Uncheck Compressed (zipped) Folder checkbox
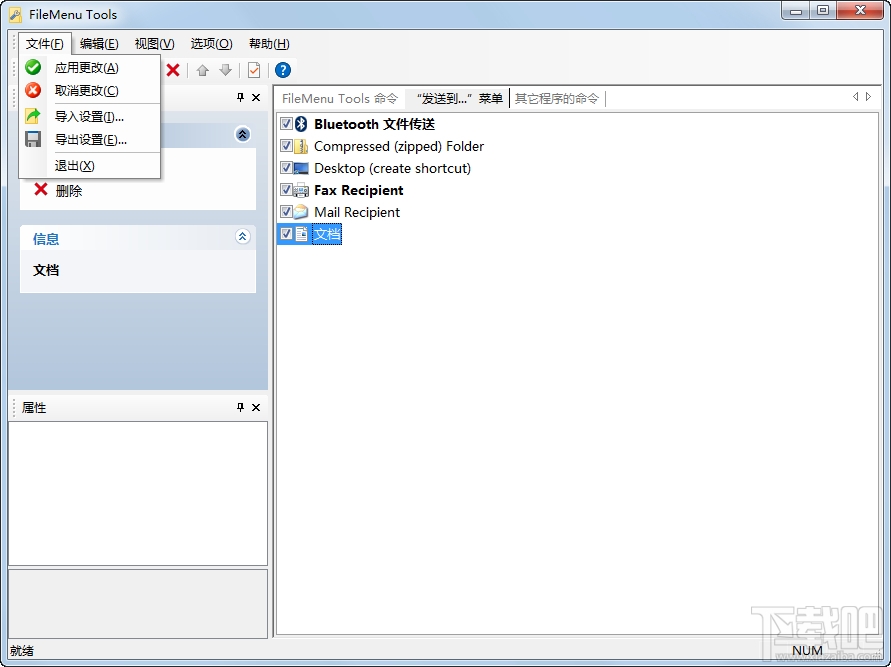 (x=286, y=146)
